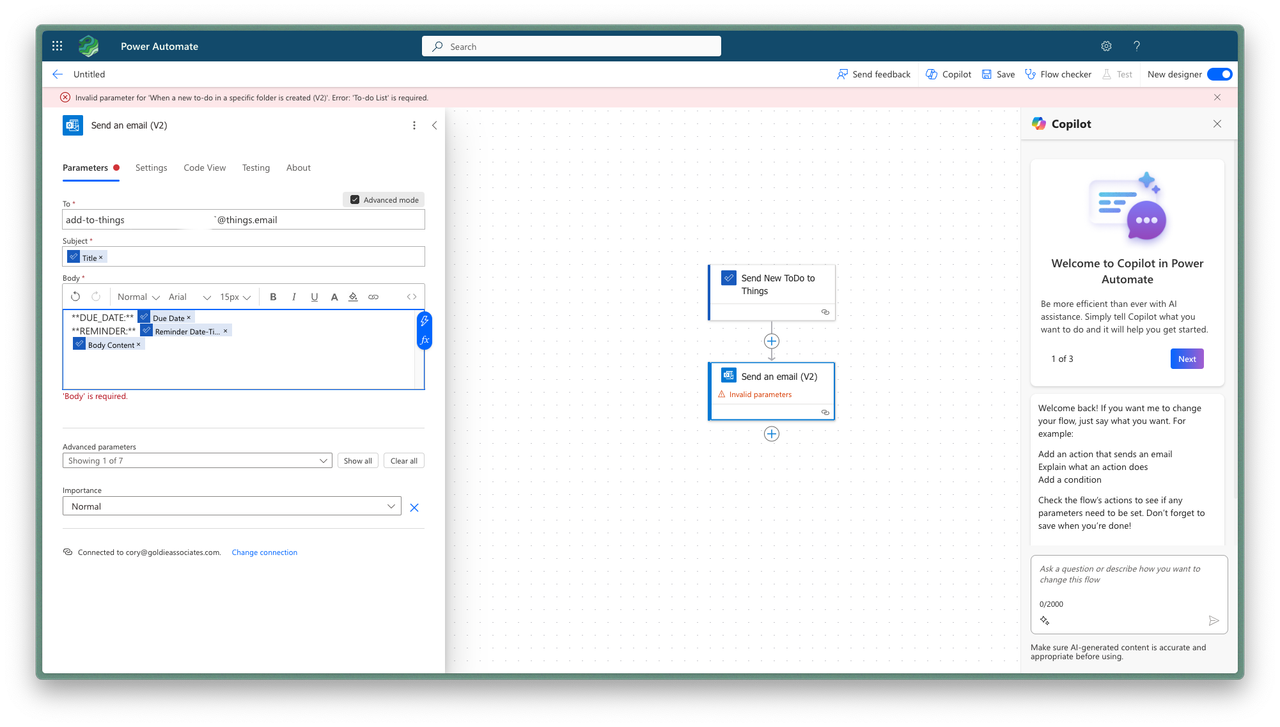Undo the last edit in the Body toolbar
Screen dimensions: 1280x727
75,297
